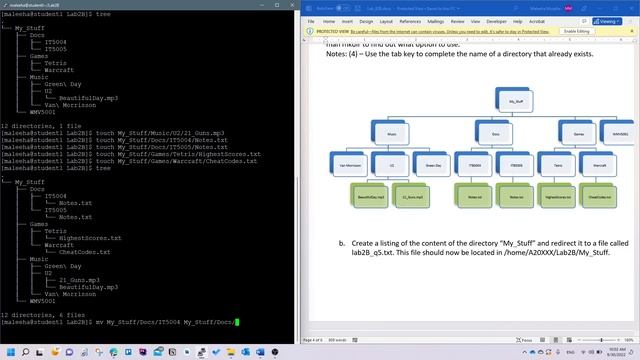
Task: Open the Word app grid icon in the title bar
Action: pos(309,8)
